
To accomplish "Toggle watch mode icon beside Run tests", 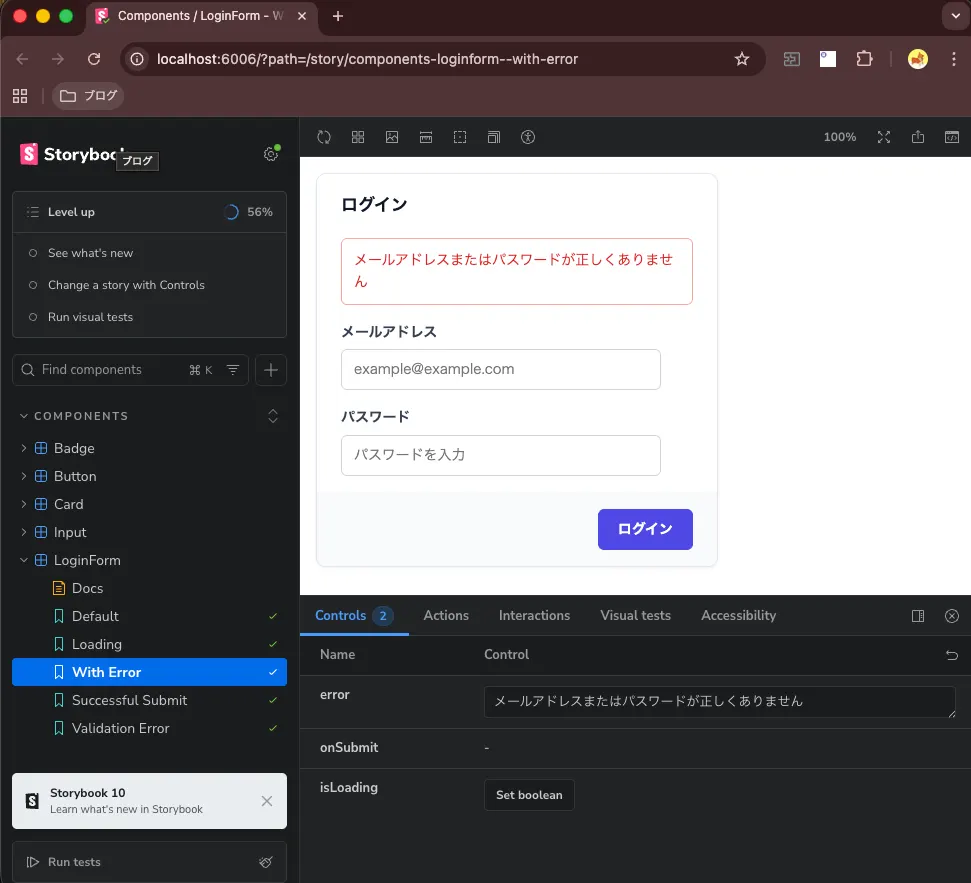I will [266, 862].
